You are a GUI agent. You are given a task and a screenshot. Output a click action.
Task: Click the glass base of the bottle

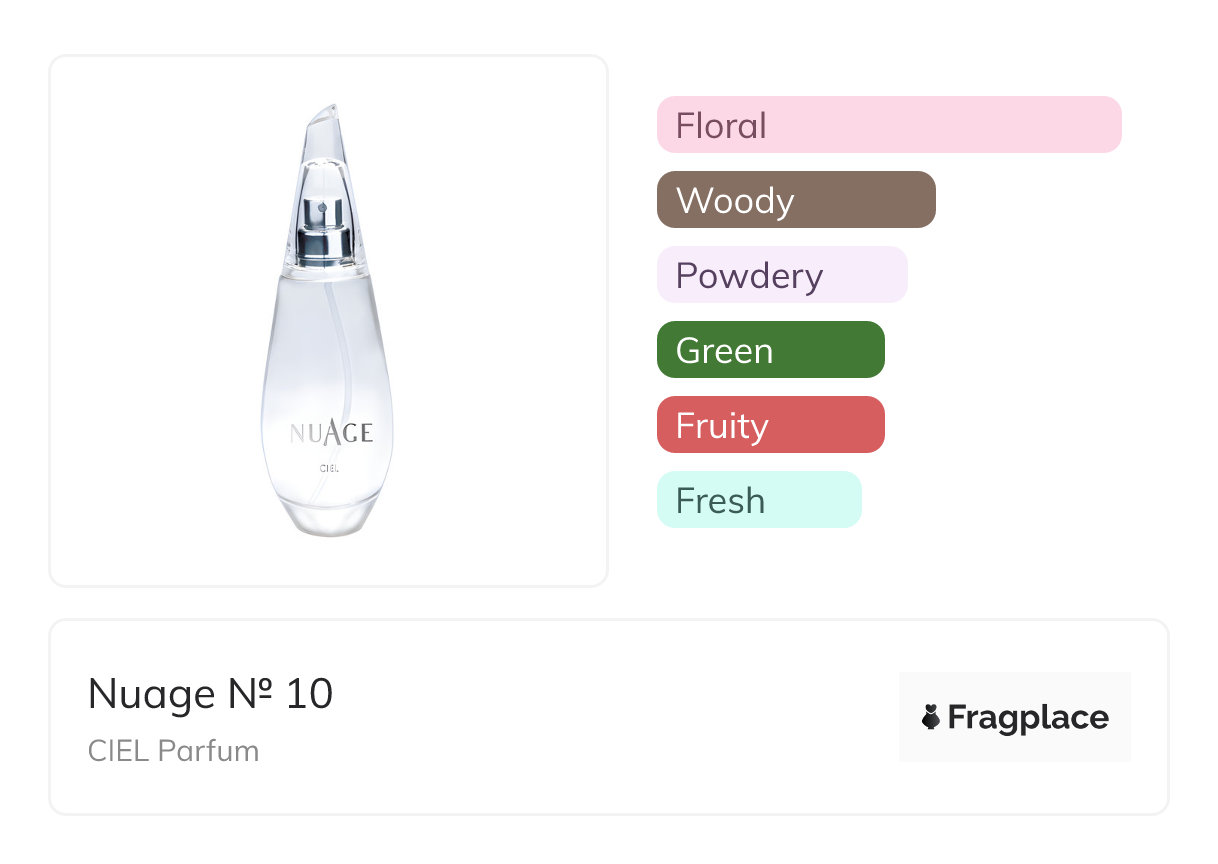click(328, 515)
